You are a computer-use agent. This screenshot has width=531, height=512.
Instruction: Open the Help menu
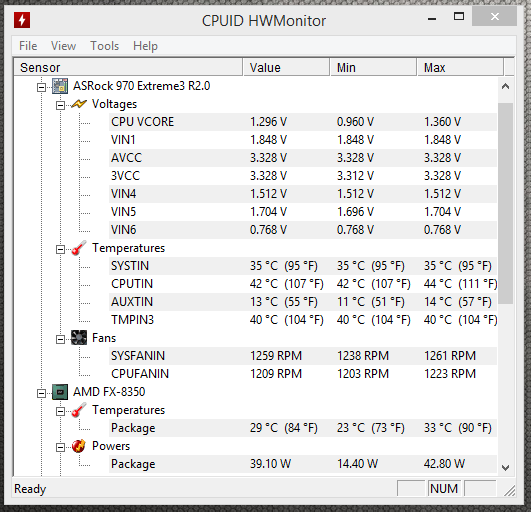click(145, 46)
